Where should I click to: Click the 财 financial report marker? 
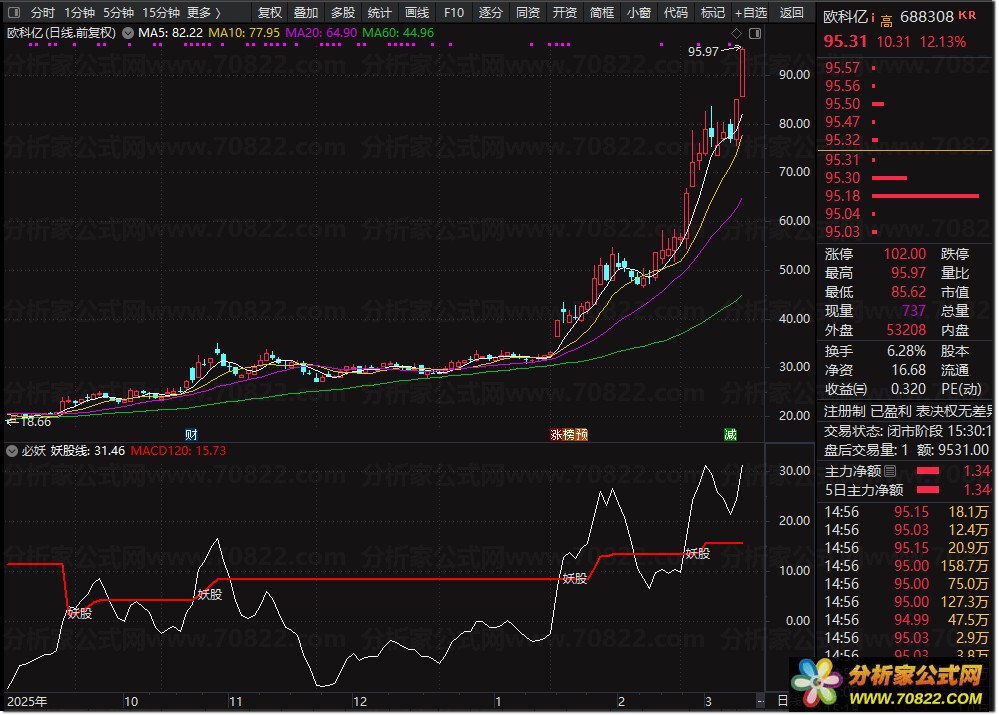pos(191,435)
